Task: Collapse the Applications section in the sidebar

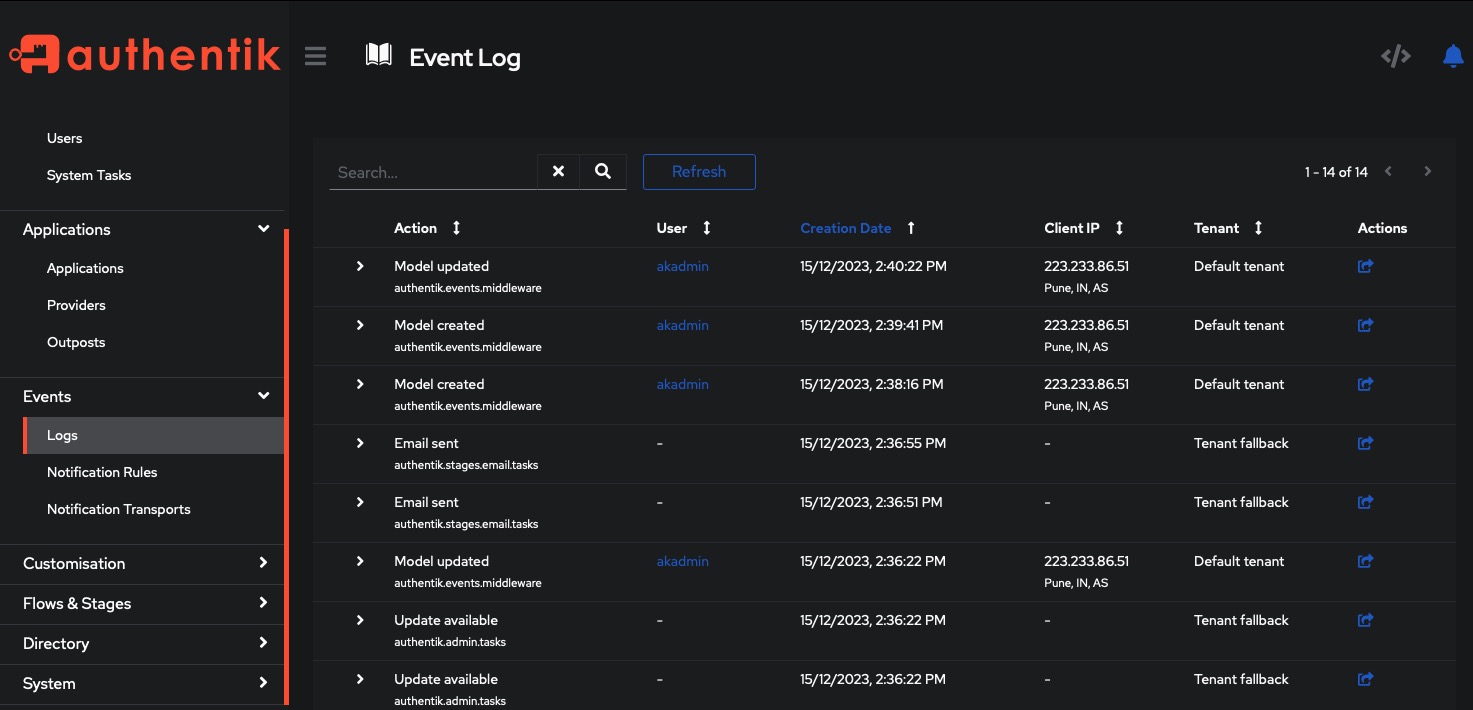Action: (263, 229)
